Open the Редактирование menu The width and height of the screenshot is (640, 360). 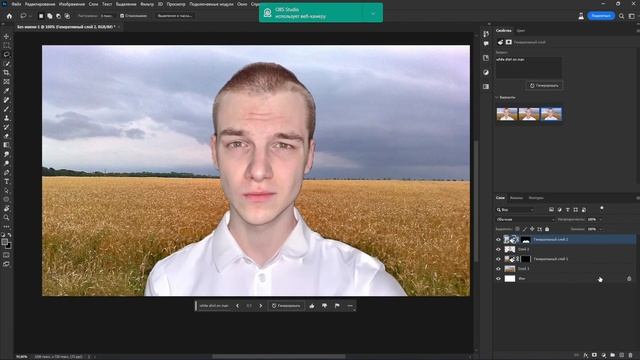tap(40, 4)
